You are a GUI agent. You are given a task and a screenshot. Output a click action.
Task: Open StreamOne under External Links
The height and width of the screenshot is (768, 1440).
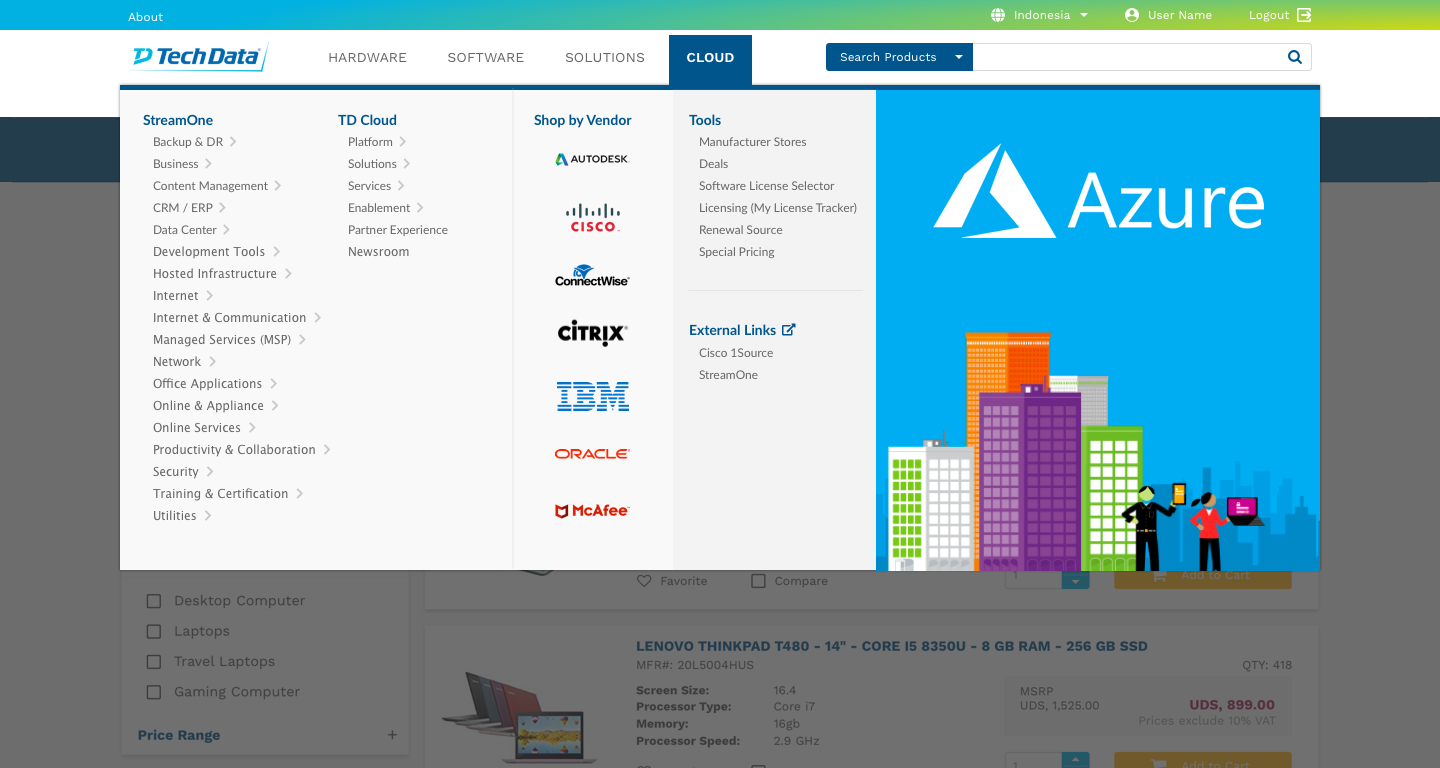coord(729,375)
